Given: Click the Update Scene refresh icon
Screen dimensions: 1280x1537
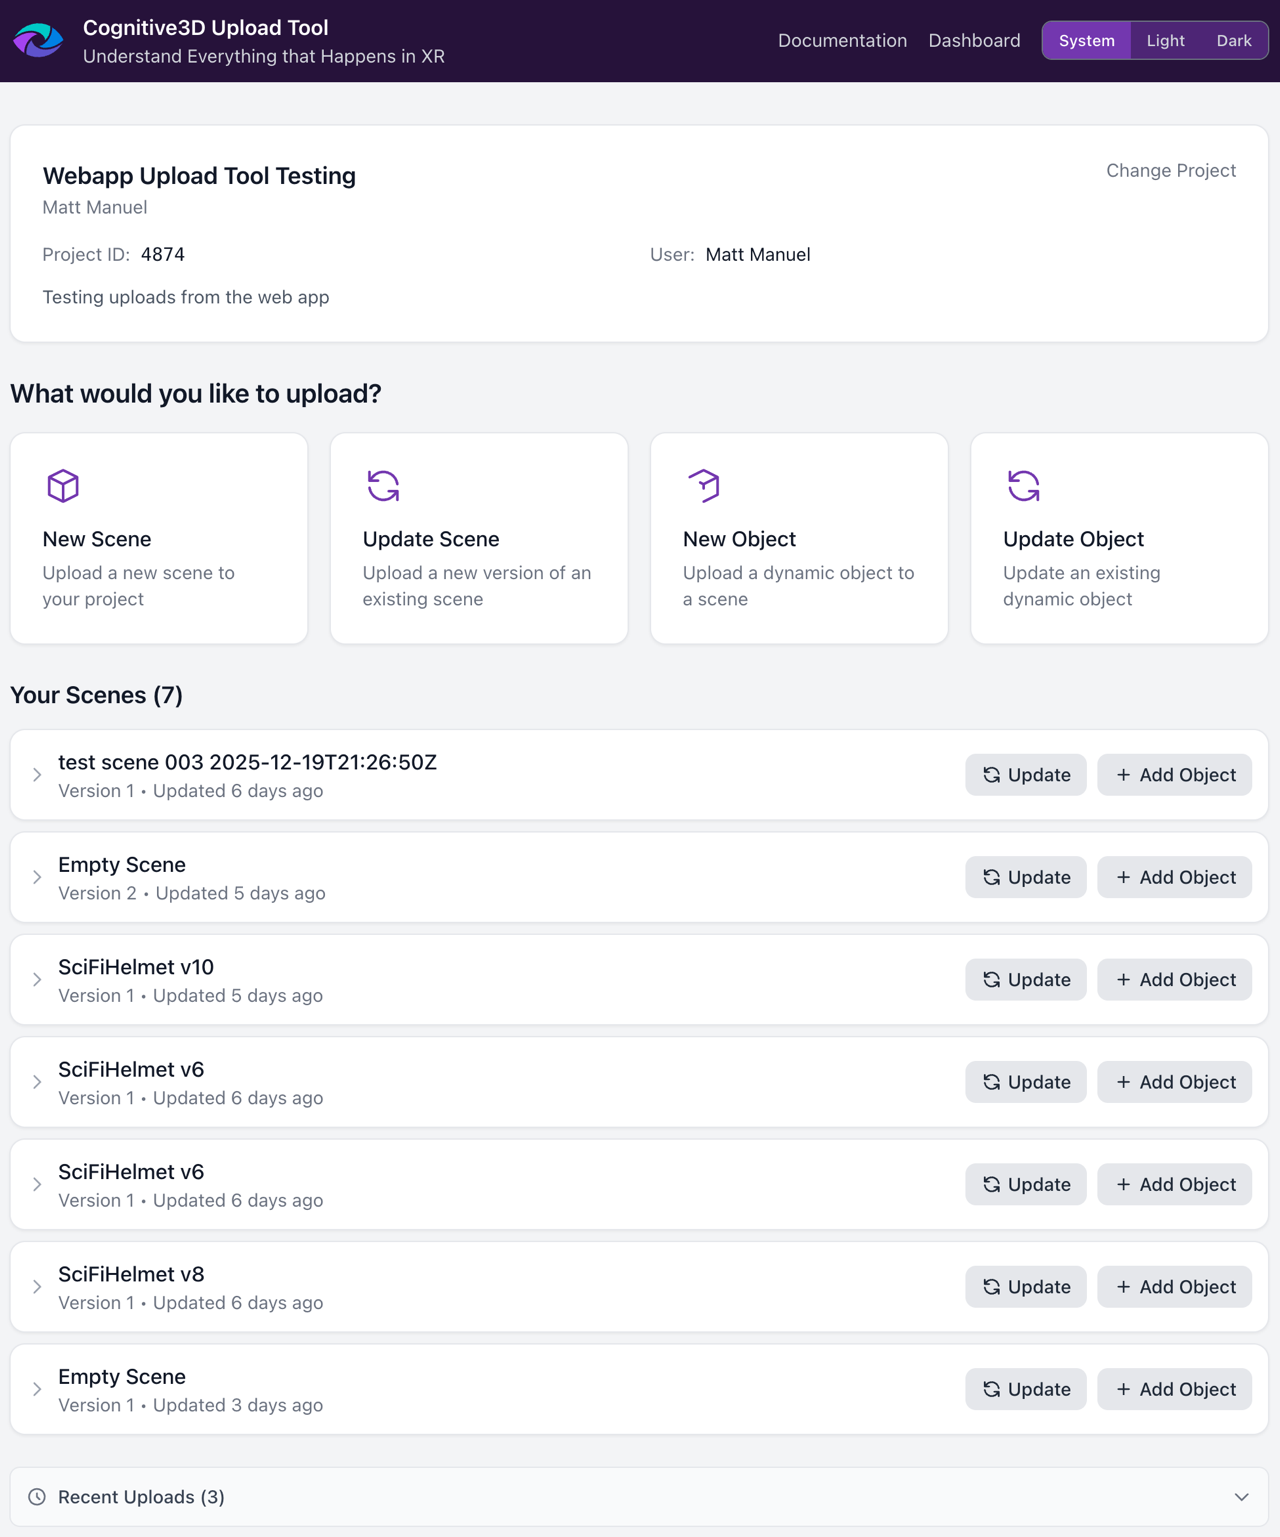Looking at the screenshot, I should click(383, 486).
